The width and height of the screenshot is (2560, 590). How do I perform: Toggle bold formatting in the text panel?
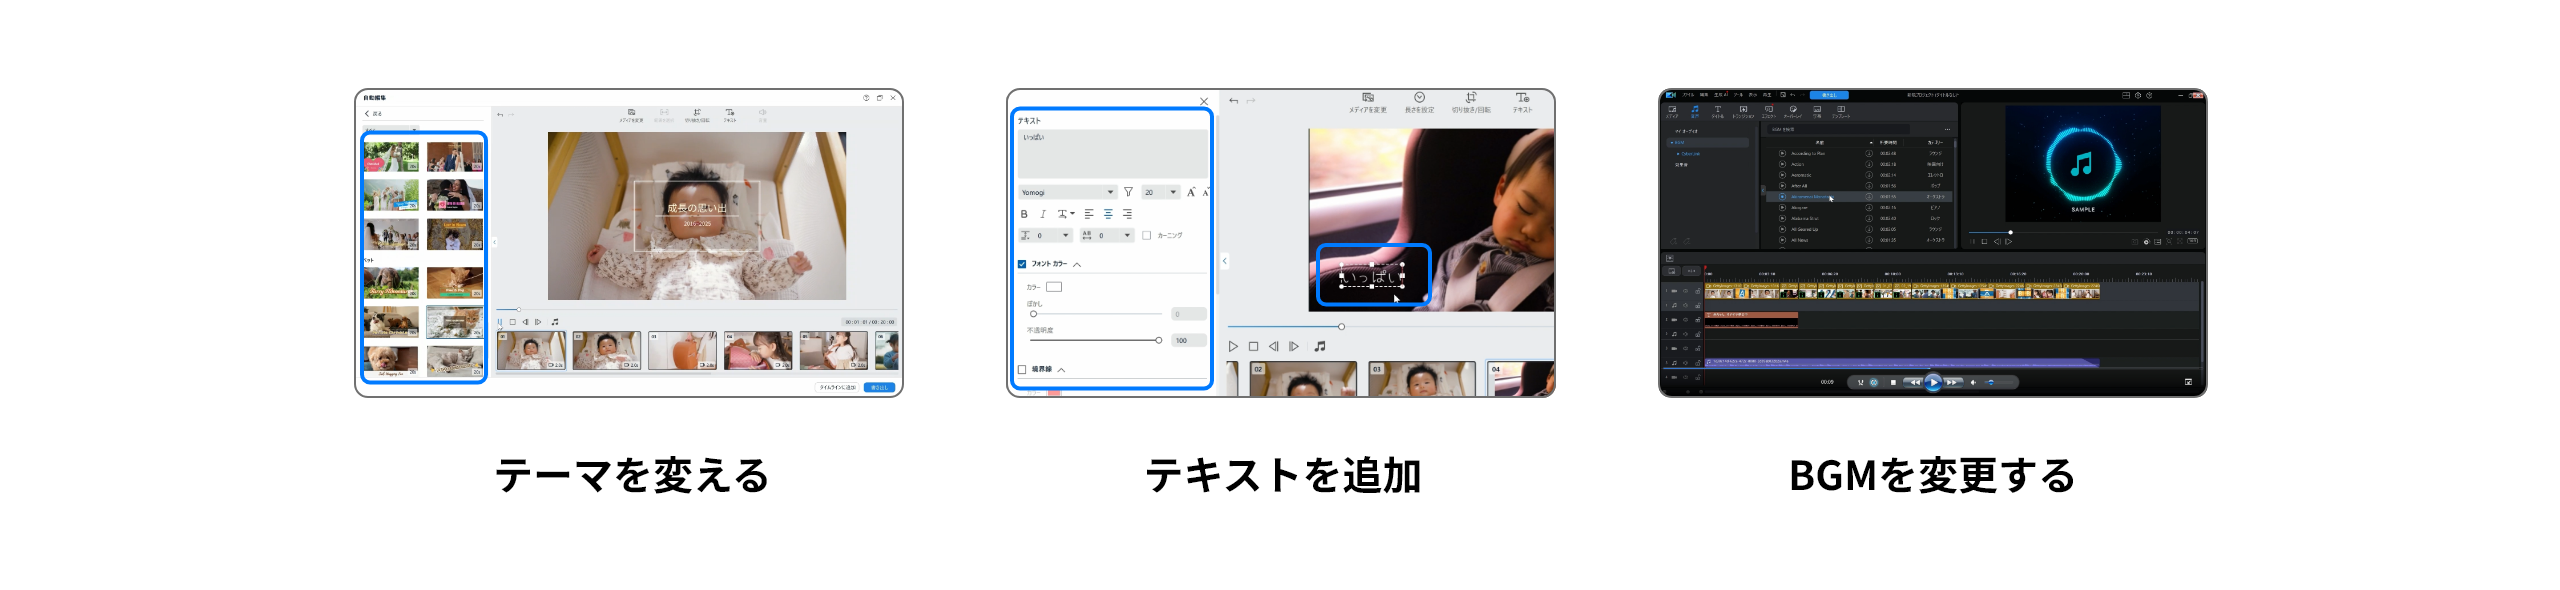1024,214
